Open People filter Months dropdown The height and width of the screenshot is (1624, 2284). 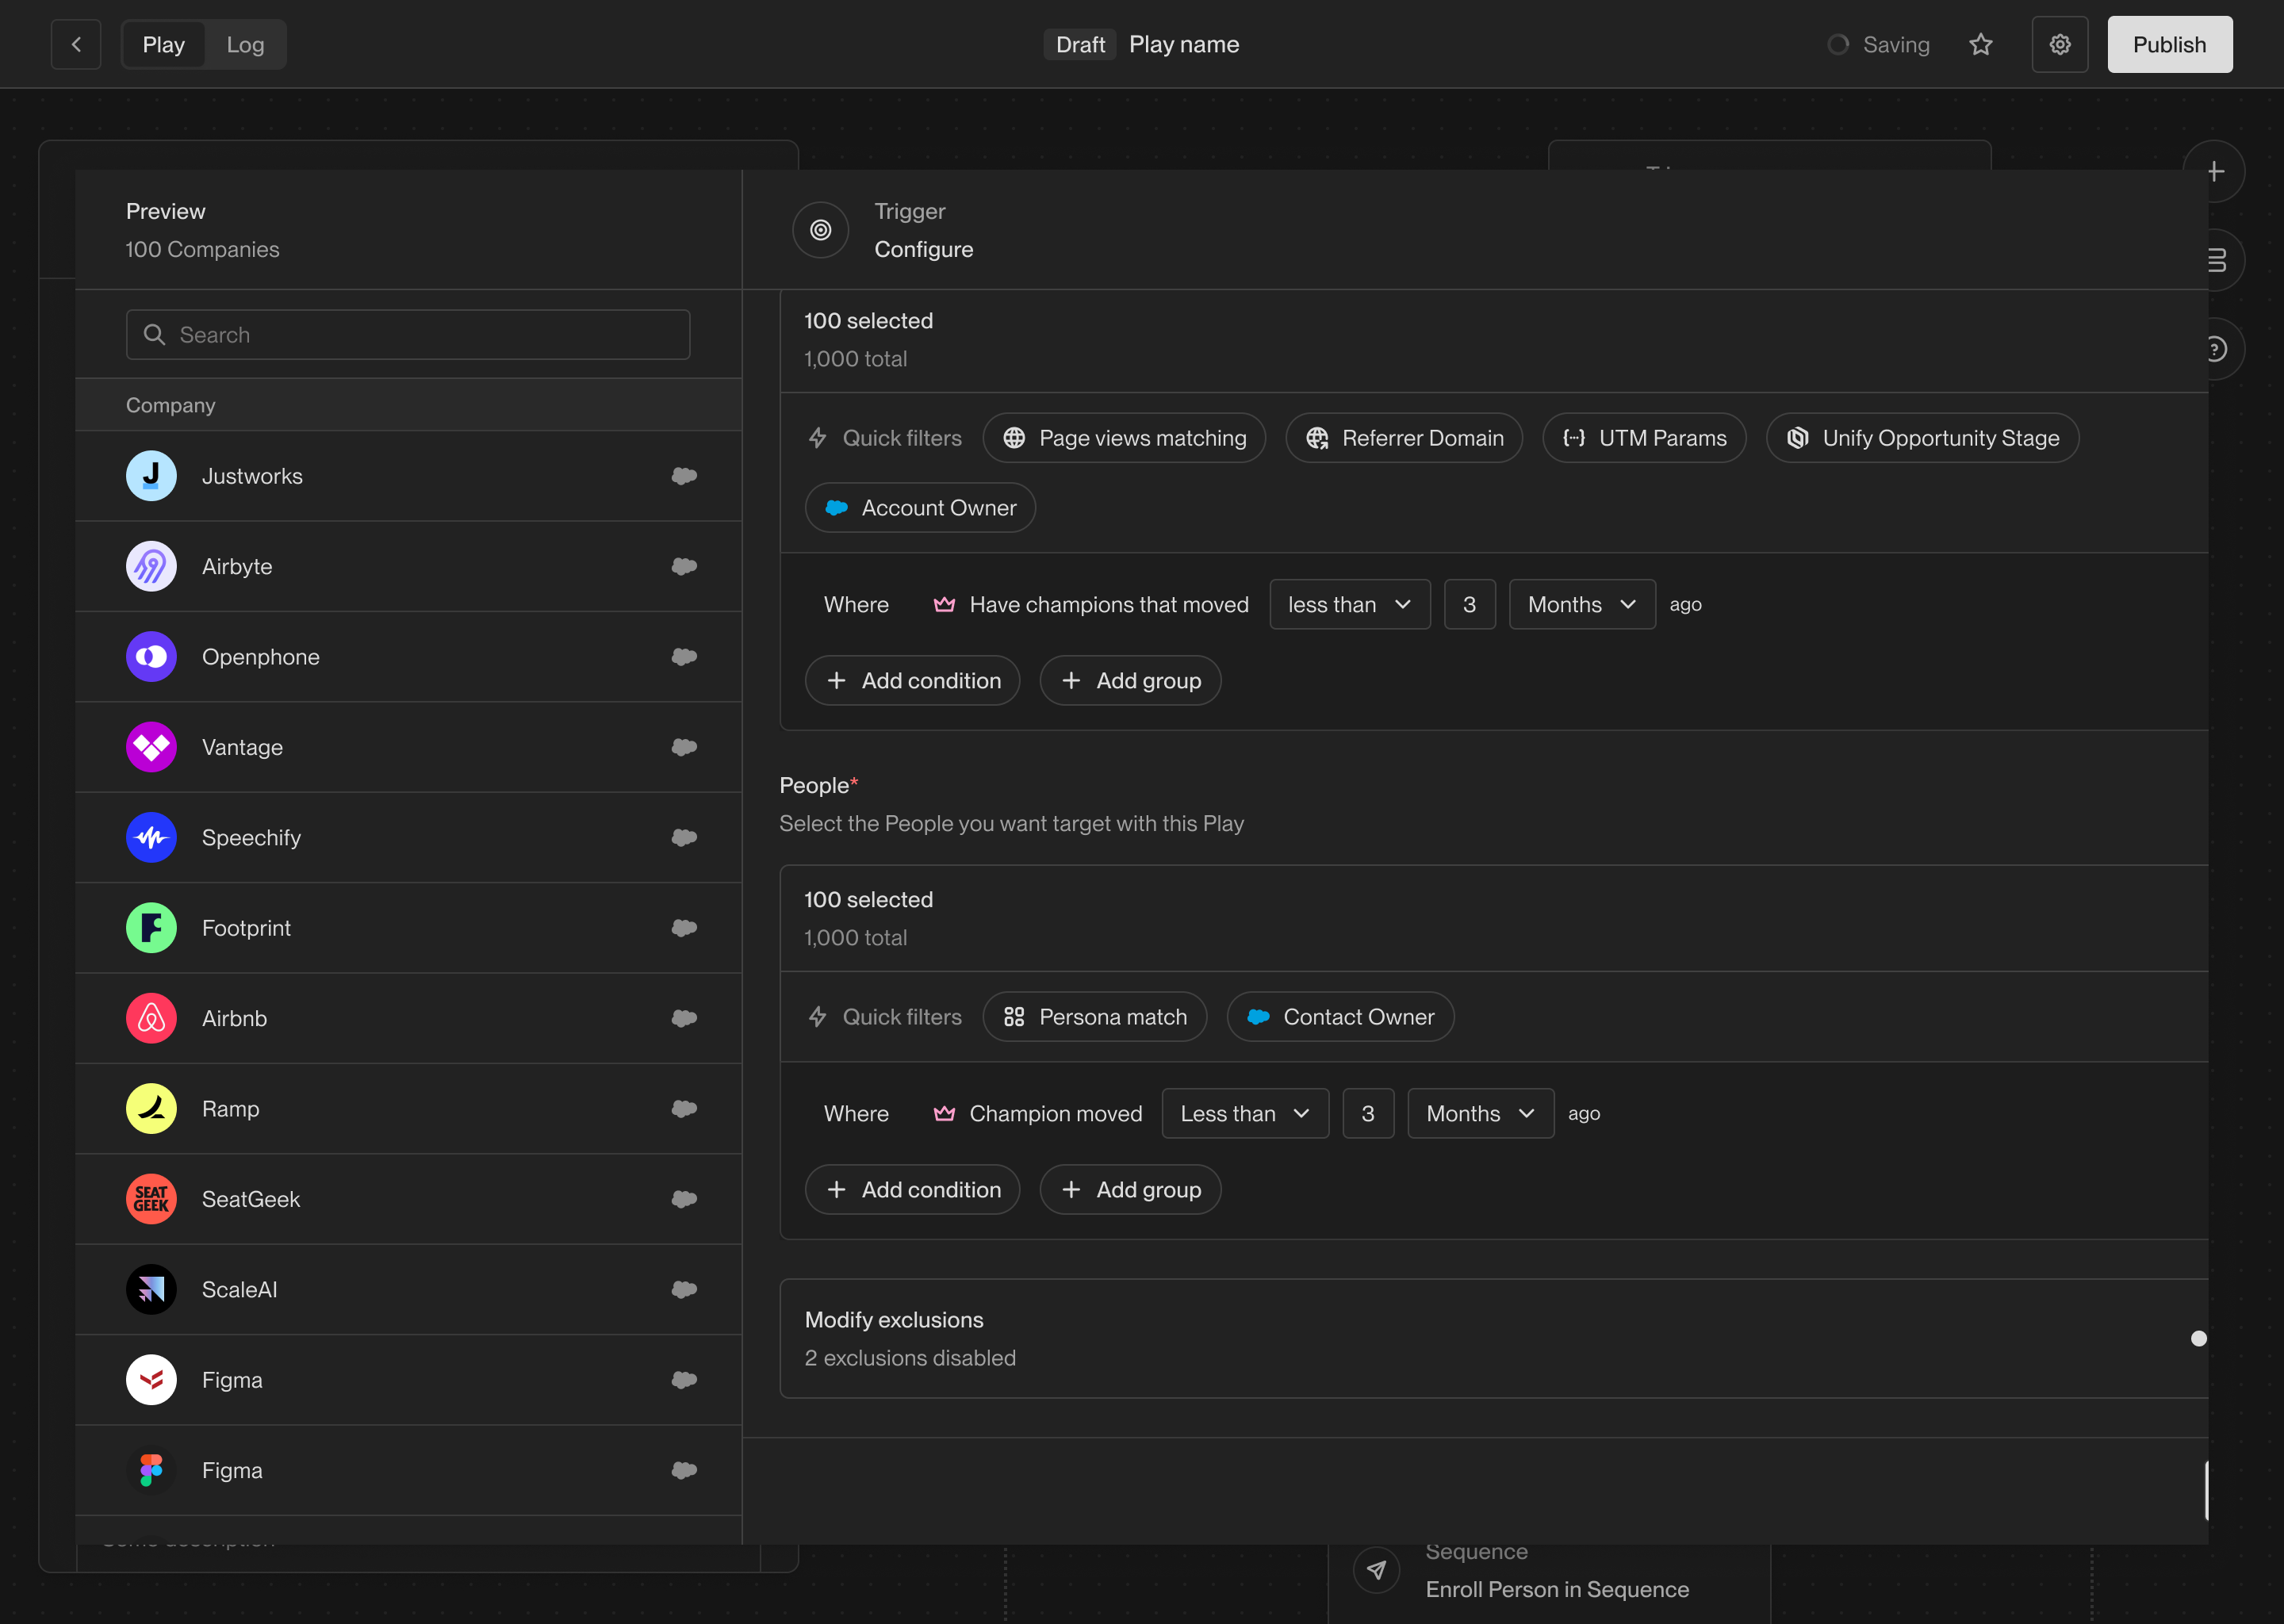pyautogui.click(x=1480, y=1113)
